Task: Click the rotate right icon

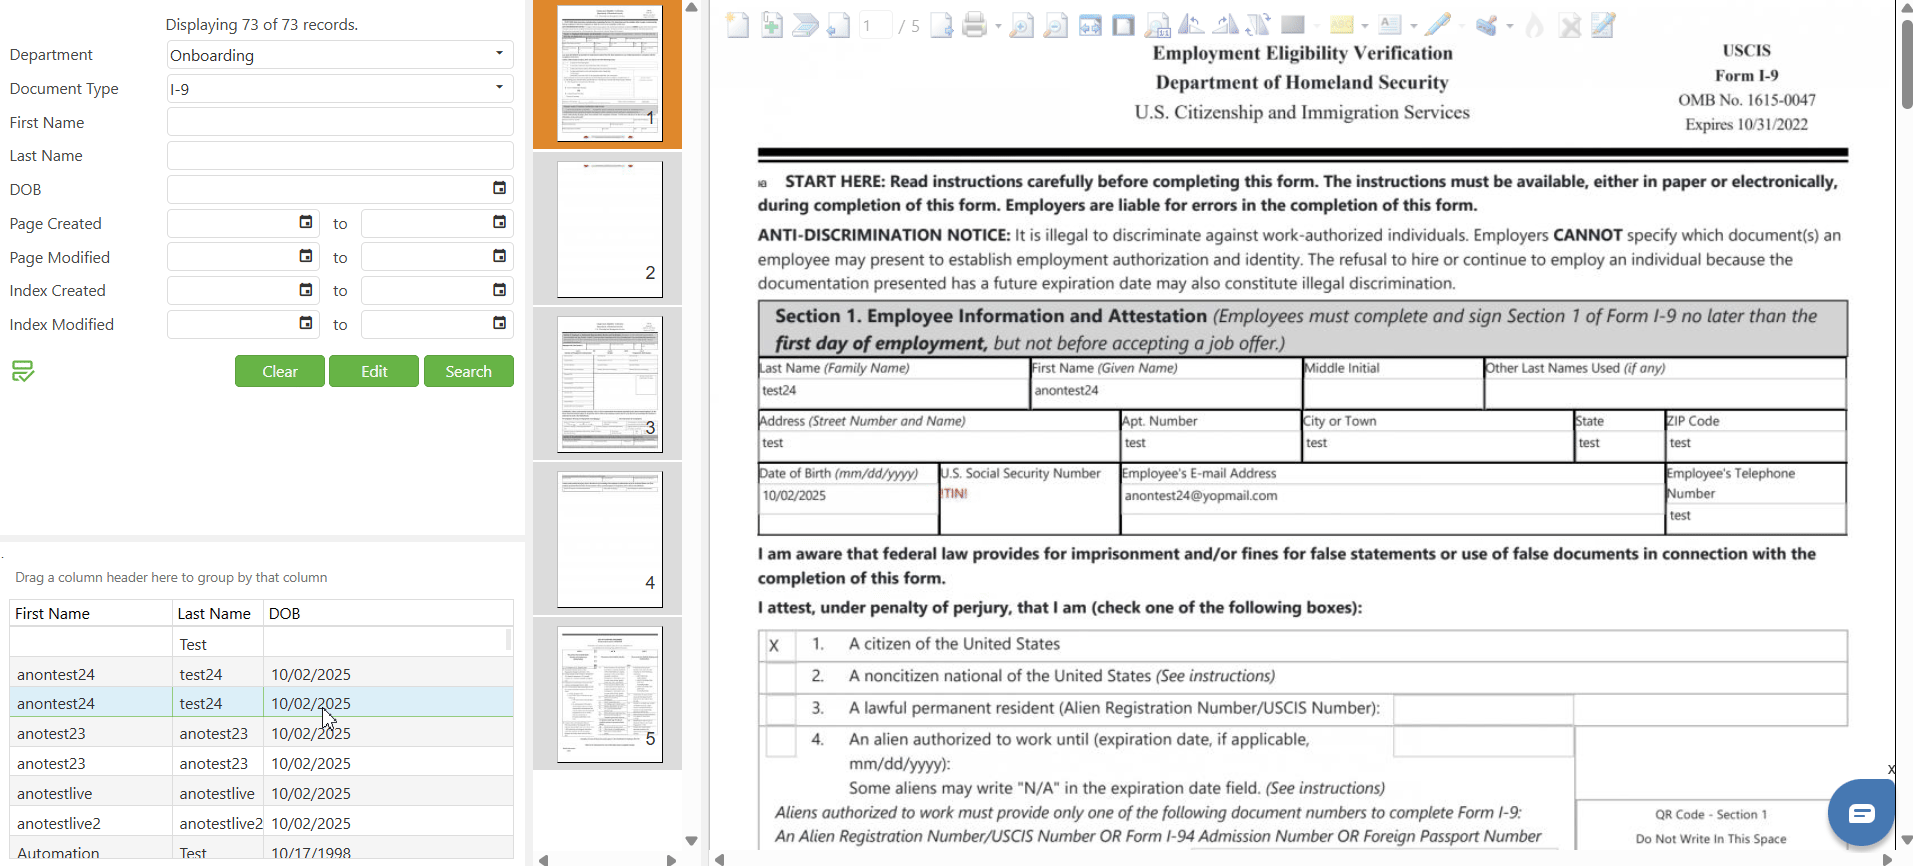Action: [x=1225, y=26]
